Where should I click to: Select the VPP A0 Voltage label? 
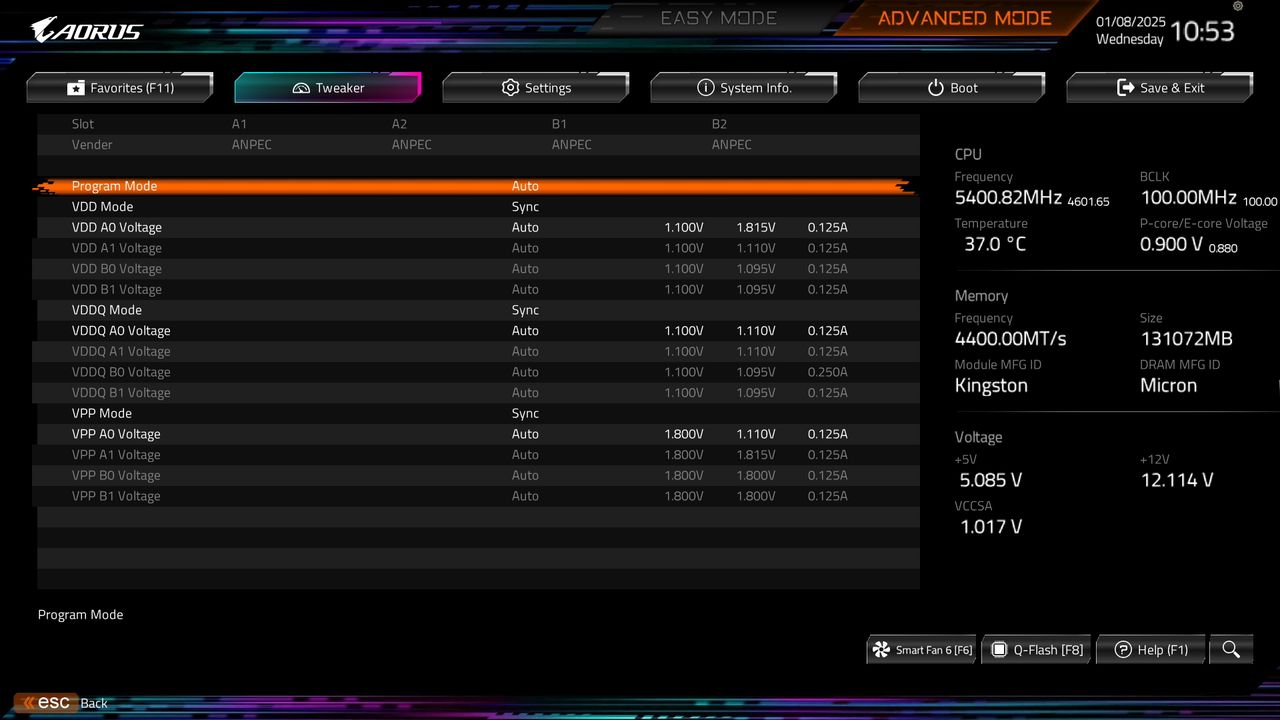coord(116,434)
